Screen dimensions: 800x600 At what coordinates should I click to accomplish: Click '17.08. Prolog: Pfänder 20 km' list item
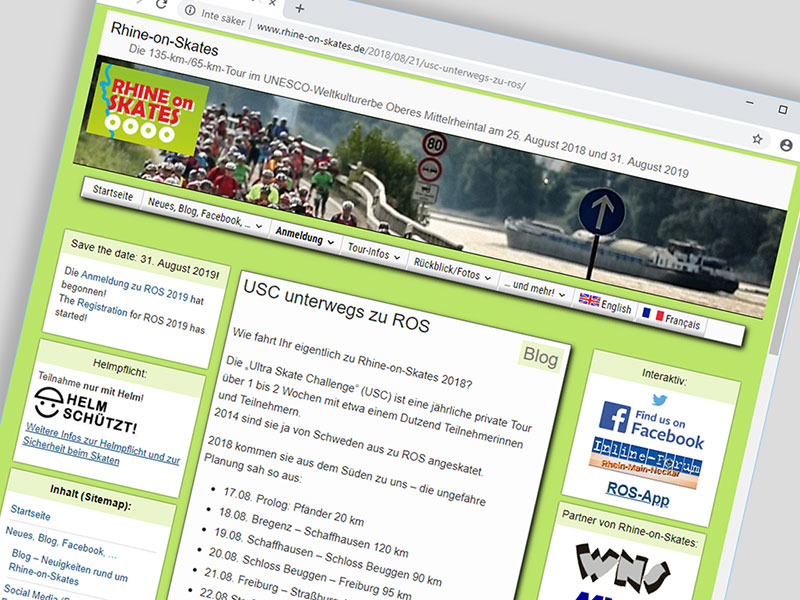pos(293,506)
